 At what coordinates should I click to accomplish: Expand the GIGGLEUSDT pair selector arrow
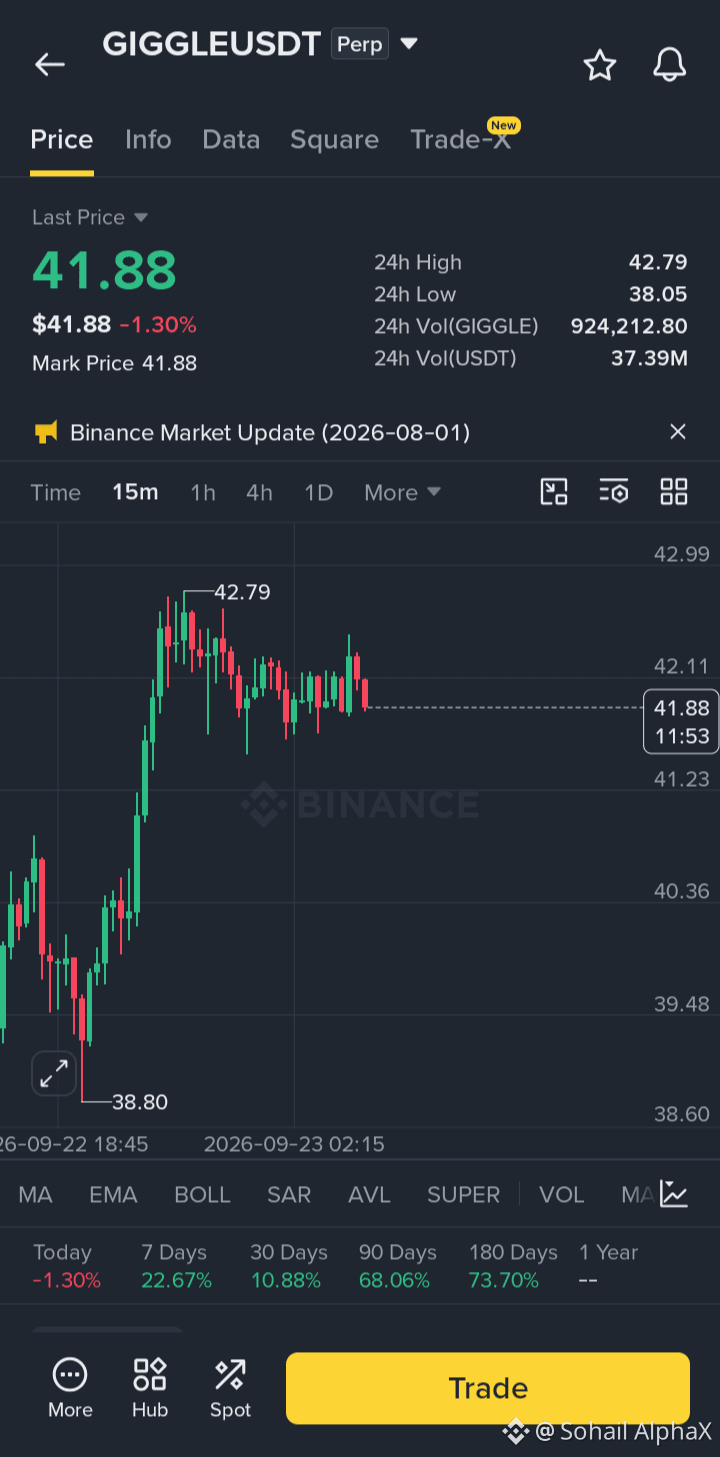coord(409,44)
